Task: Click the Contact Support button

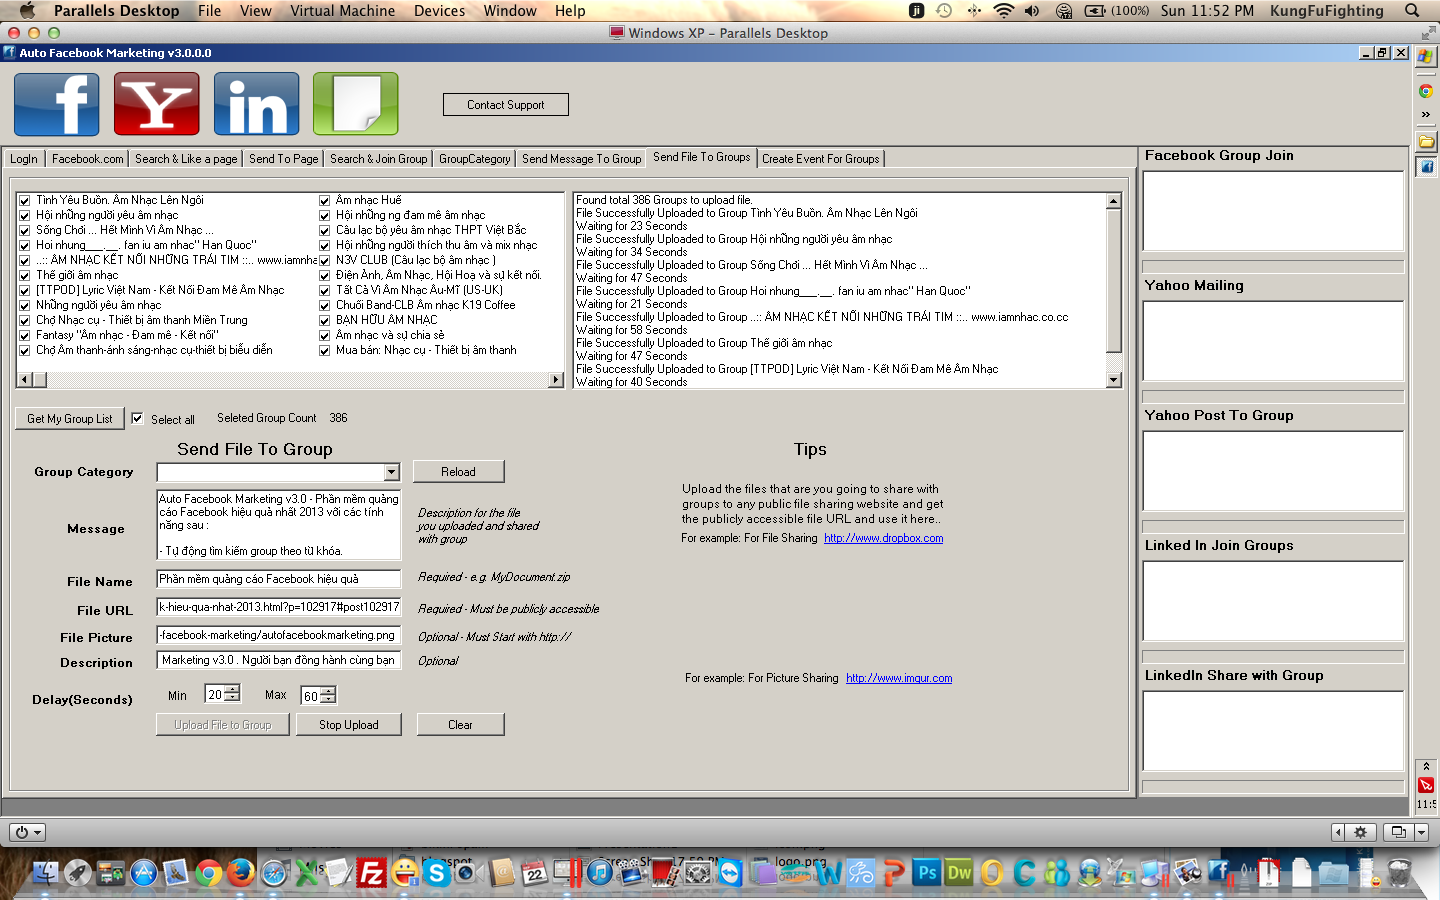Action: click(506, 105)
